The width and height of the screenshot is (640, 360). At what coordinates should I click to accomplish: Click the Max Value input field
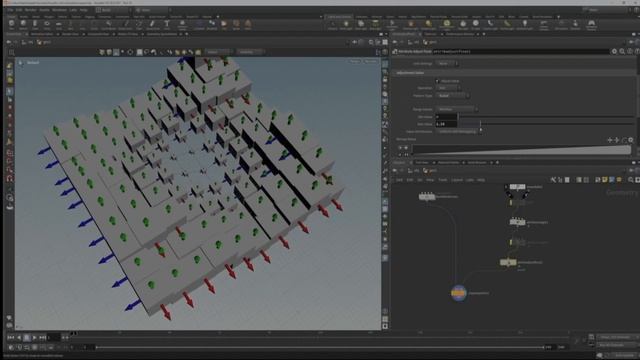click(x=446, y=124)
